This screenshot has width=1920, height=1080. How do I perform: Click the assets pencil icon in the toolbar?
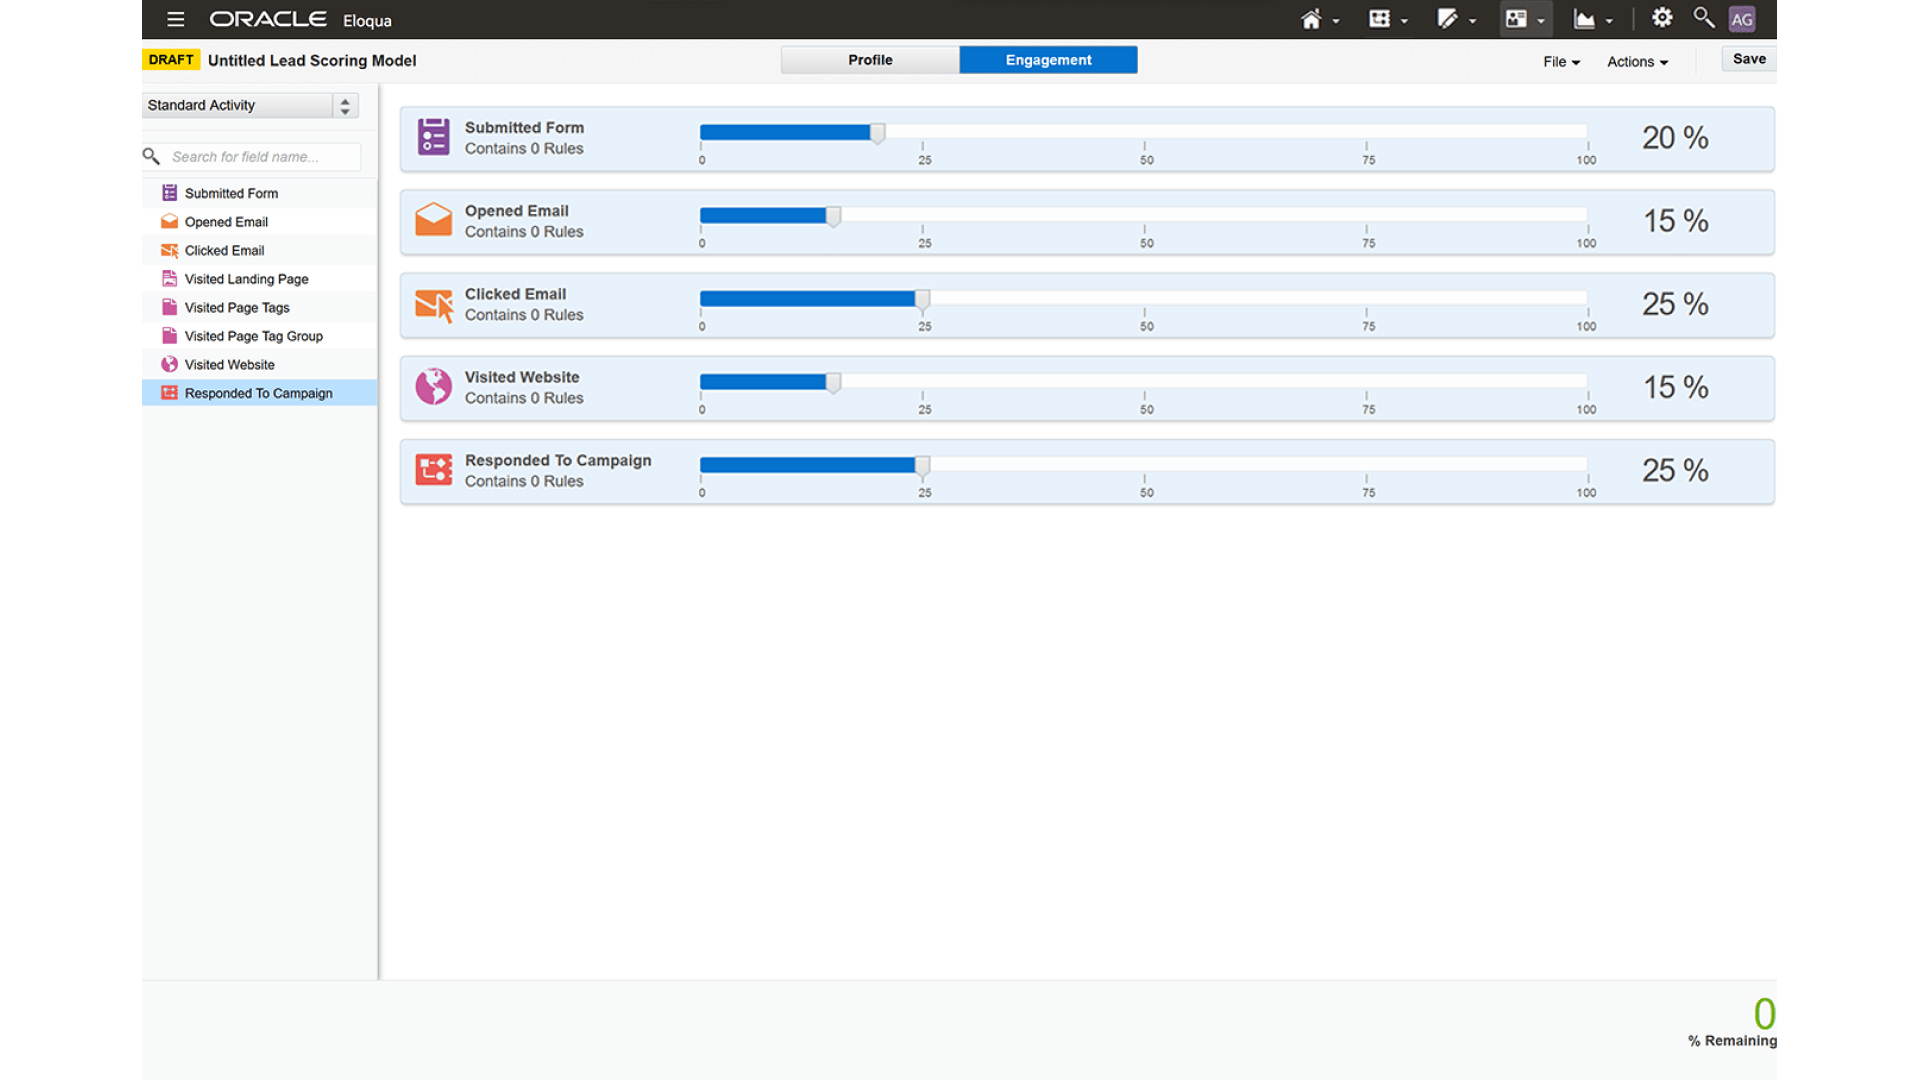1449,18
